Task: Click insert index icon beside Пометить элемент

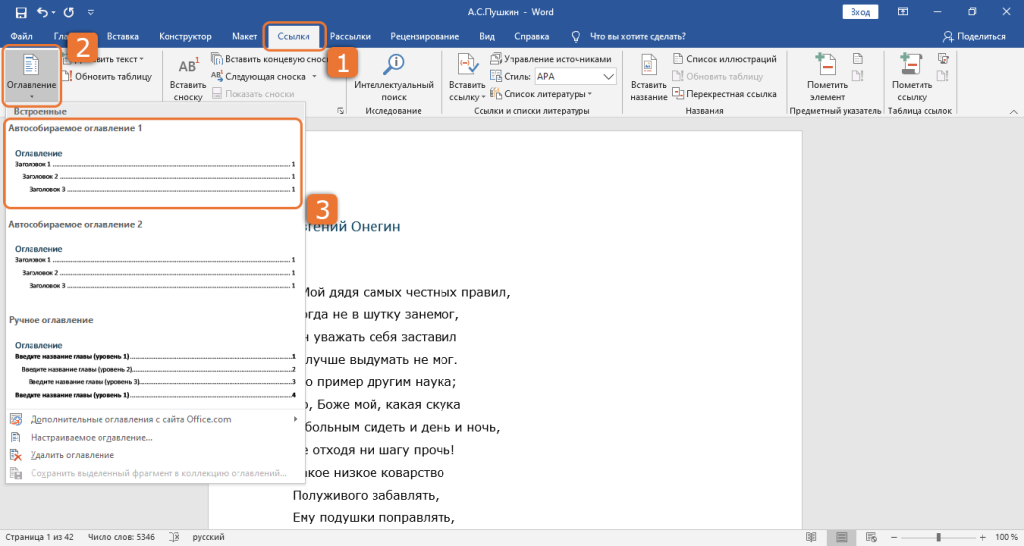Action: [x=857, y=59]
